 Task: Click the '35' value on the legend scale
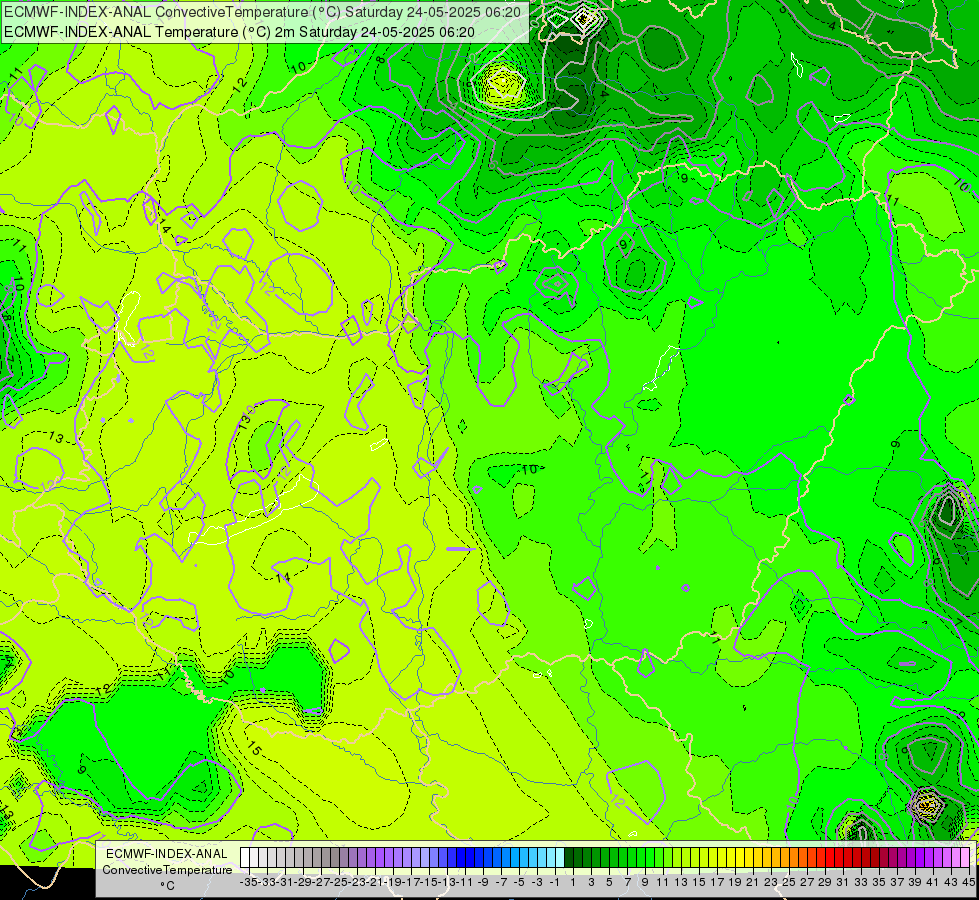(879, 882)
